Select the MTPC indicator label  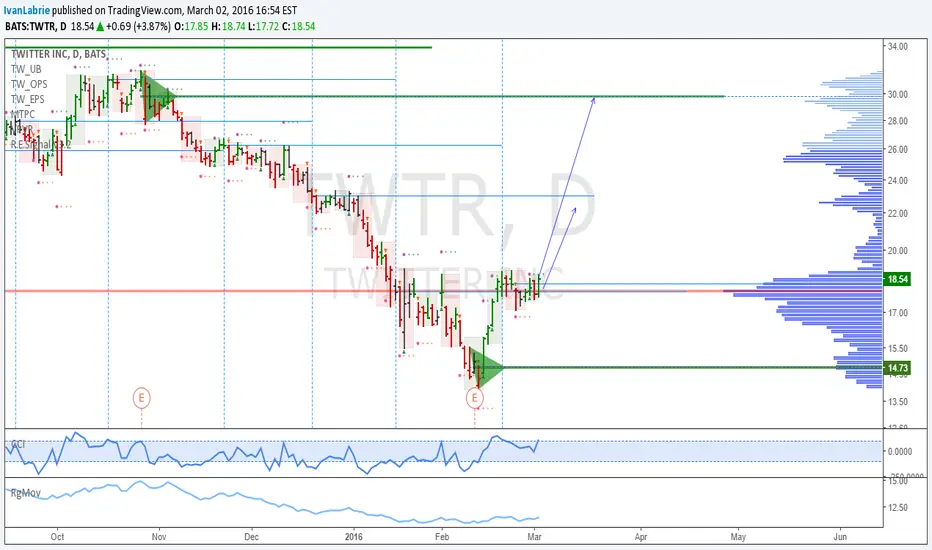(x=23, y=114)
